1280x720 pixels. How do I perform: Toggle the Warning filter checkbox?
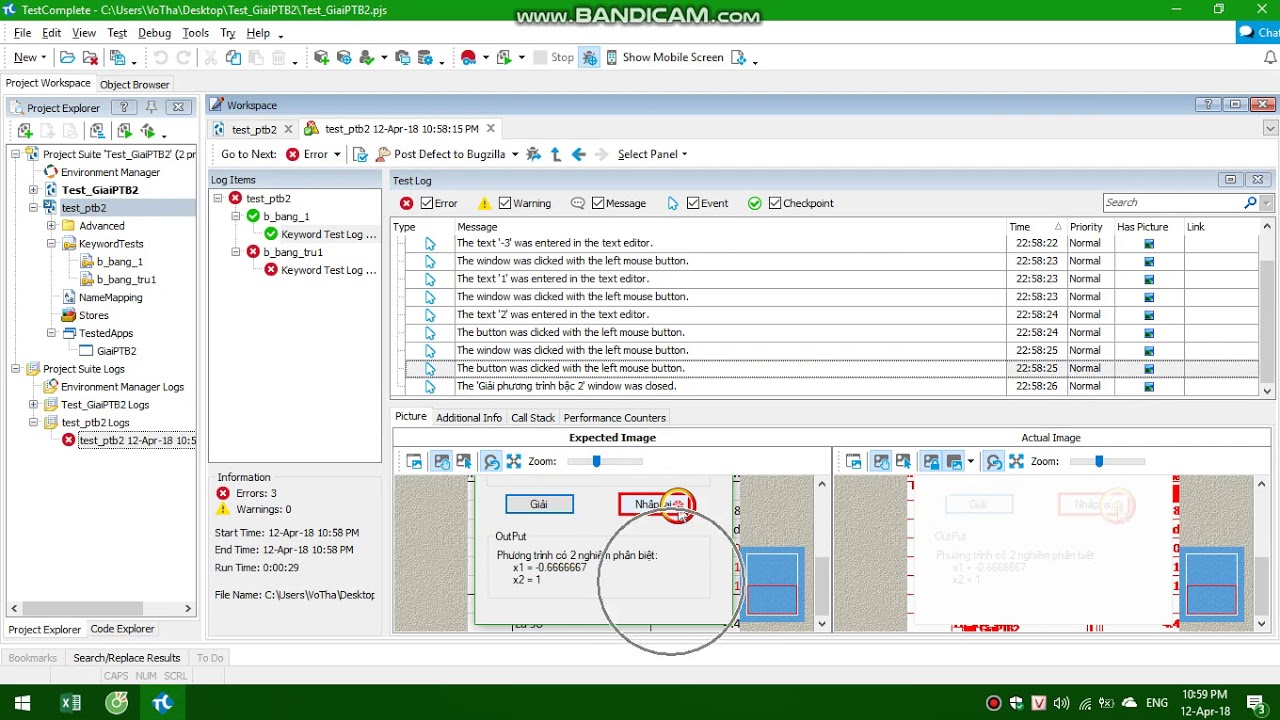505,203
